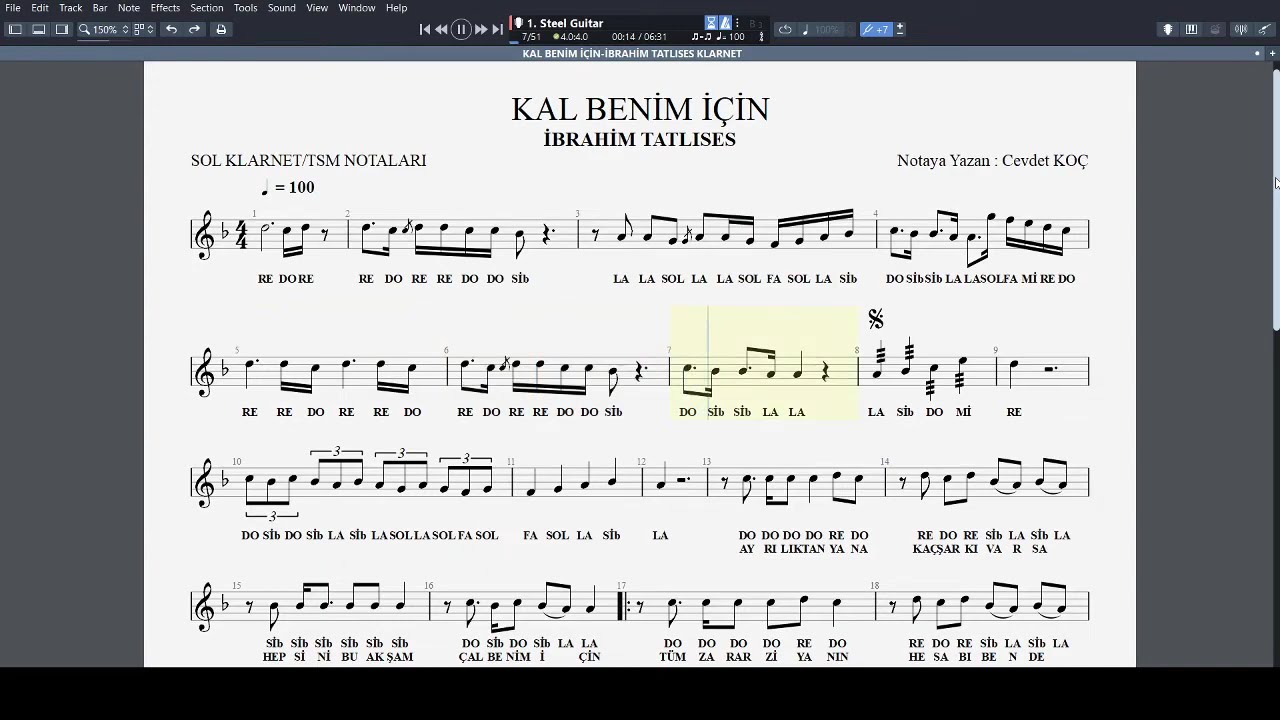The height and width of the screenshot is (720, 1280).
Task: Open the tuner tool
Action: click(x=1241, y=29)
